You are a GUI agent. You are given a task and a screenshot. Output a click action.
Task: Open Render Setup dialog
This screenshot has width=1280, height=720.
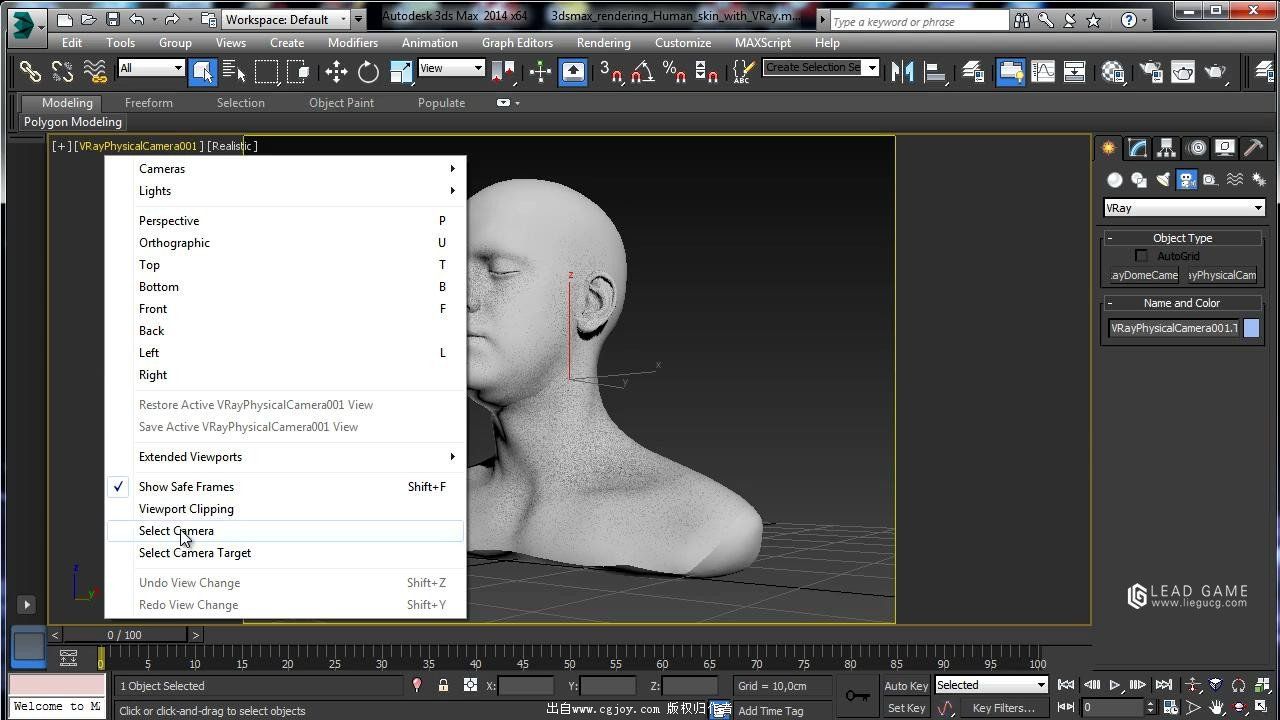tap(1151, 71)
